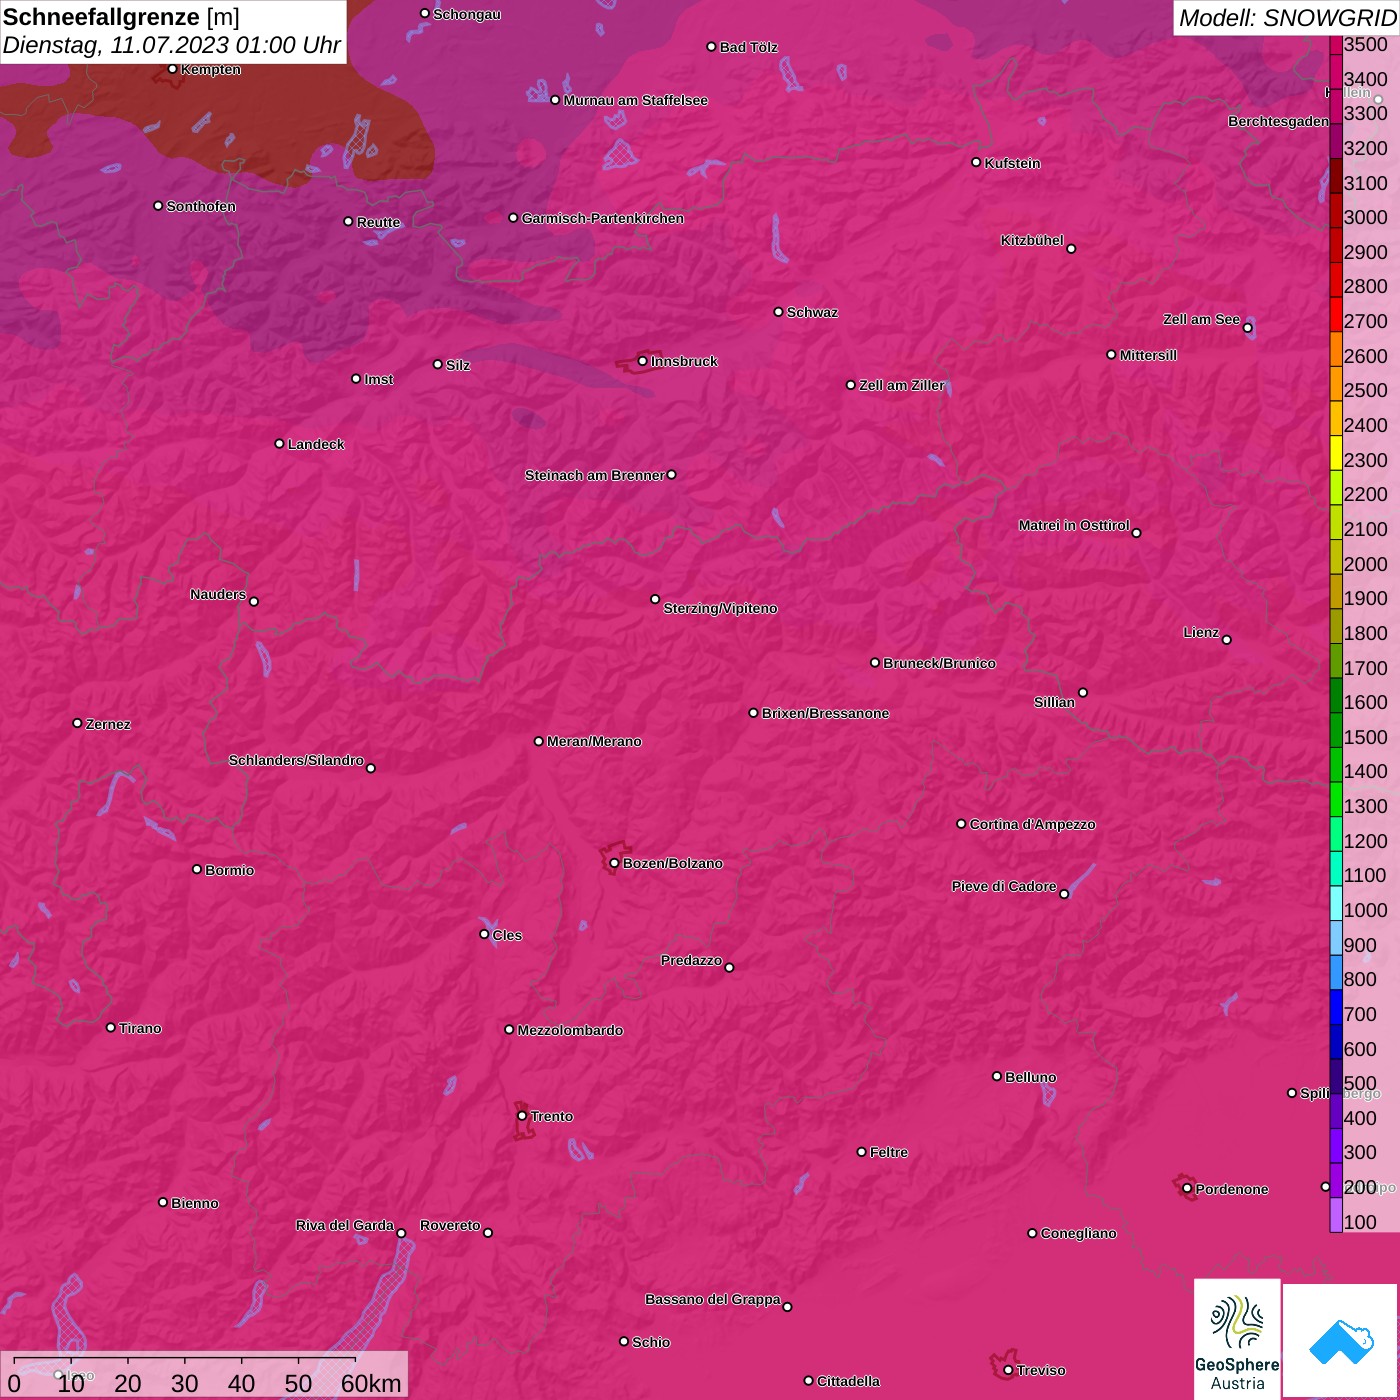Select the "Garmisch-Partenkirchen" place label

click(603, 218)
